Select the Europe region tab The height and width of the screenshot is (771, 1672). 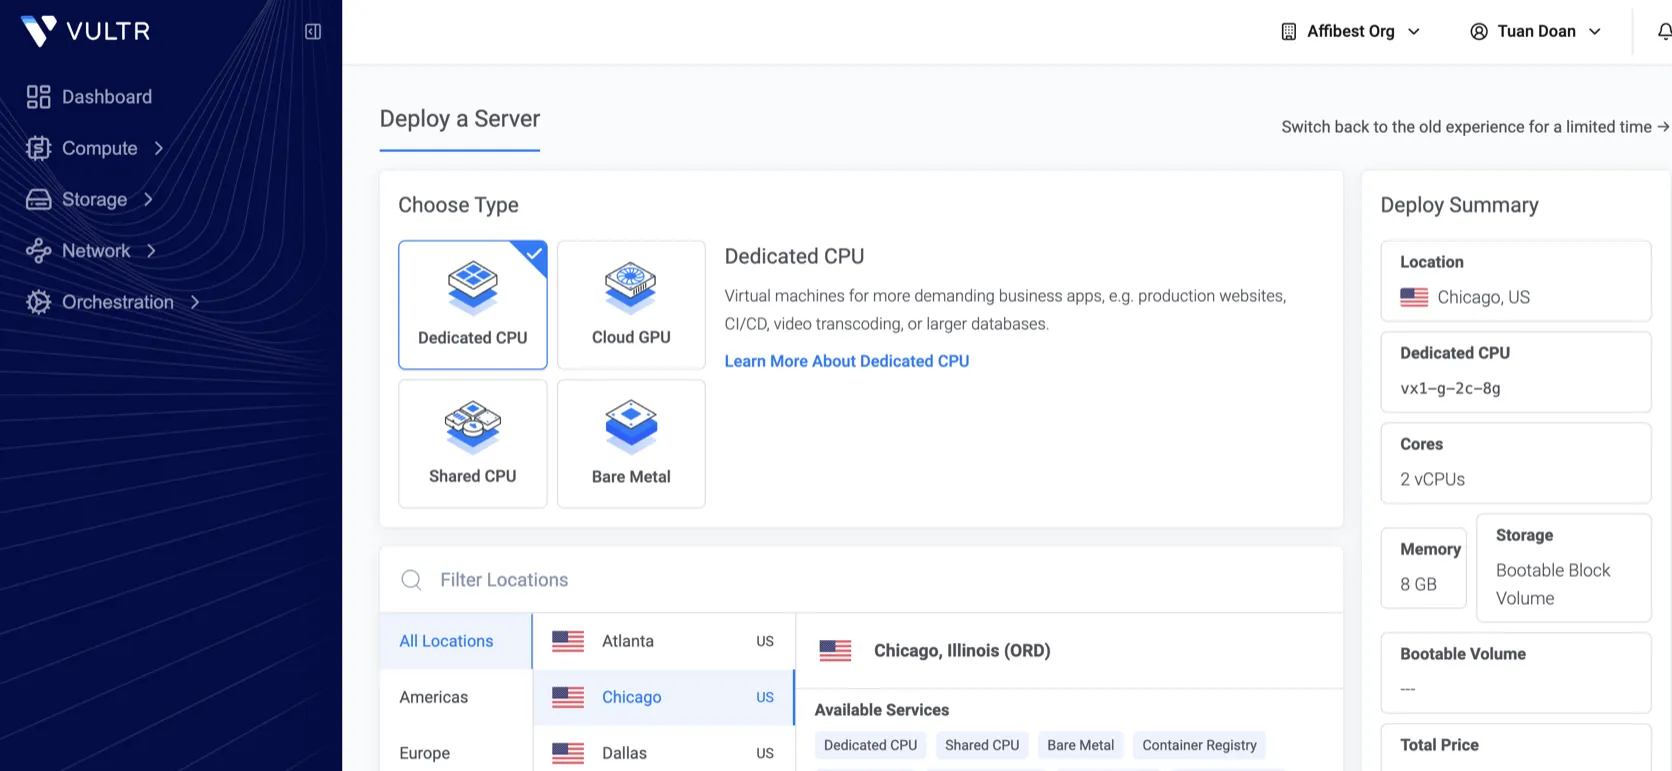click(x=456, y=753)
